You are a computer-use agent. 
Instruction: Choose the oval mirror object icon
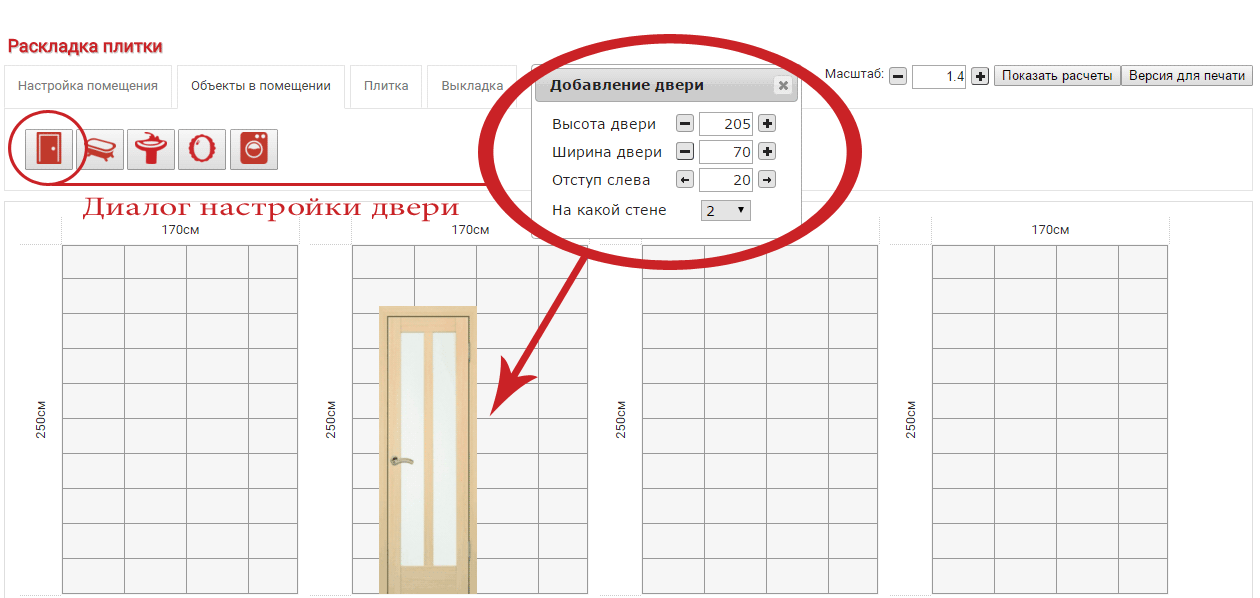click(x=202, y=149)
